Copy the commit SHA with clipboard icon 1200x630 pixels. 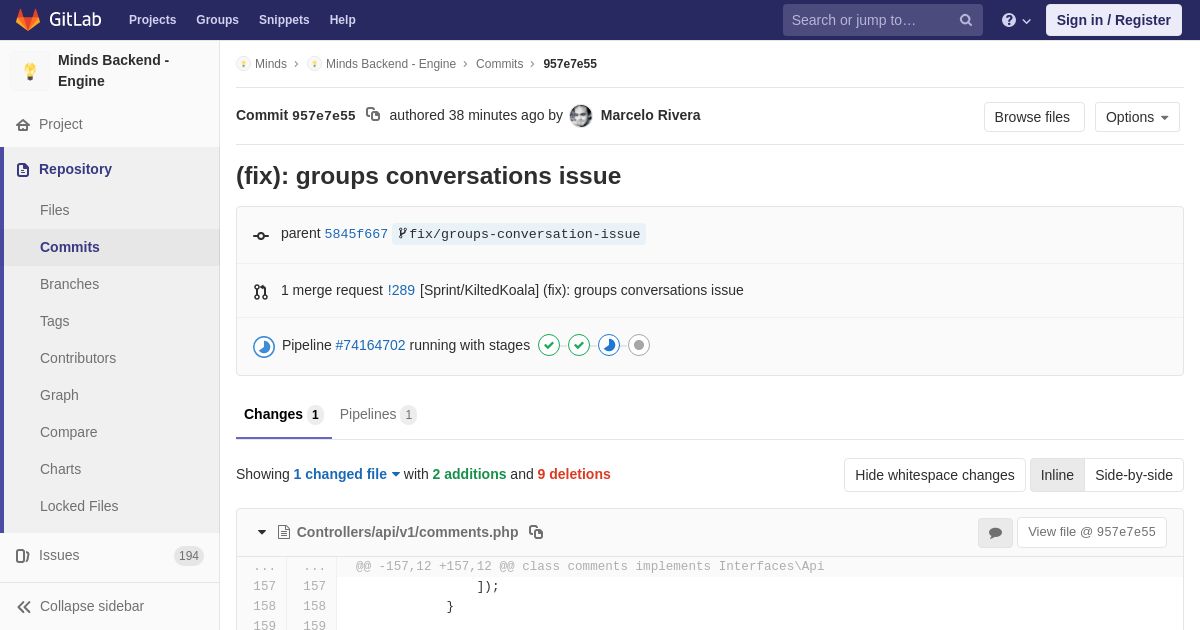coord(373,115)
